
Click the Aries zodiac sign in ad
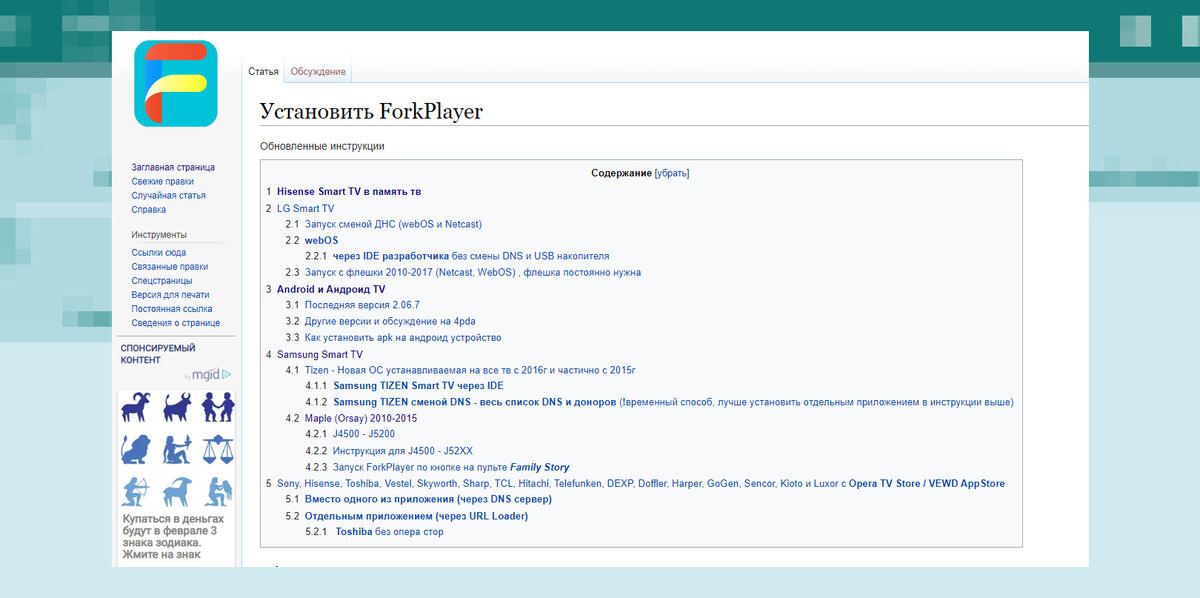[136, 407]
